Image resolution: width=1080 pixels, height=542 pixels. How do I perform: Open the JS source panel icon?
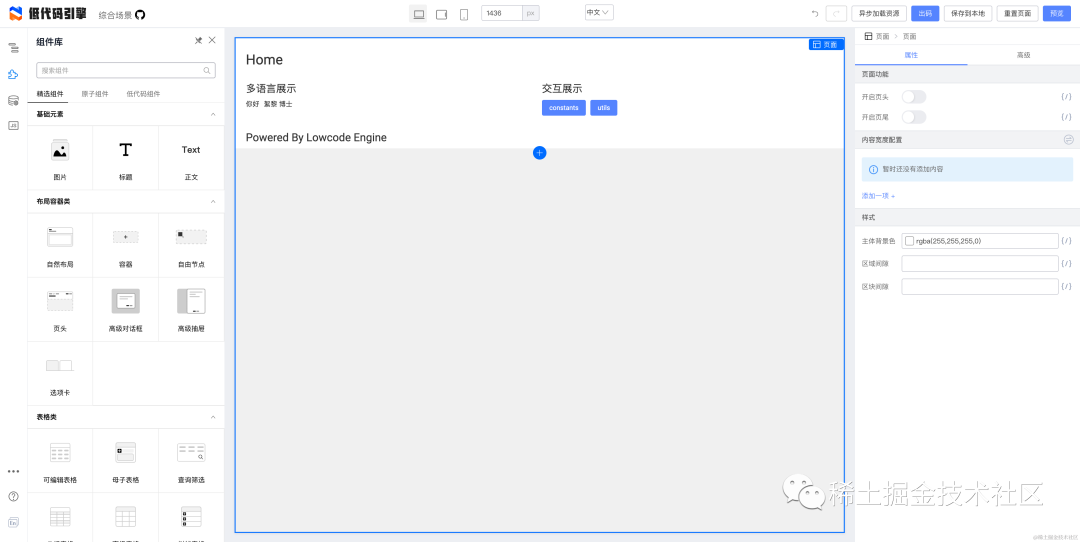(13, 125)
